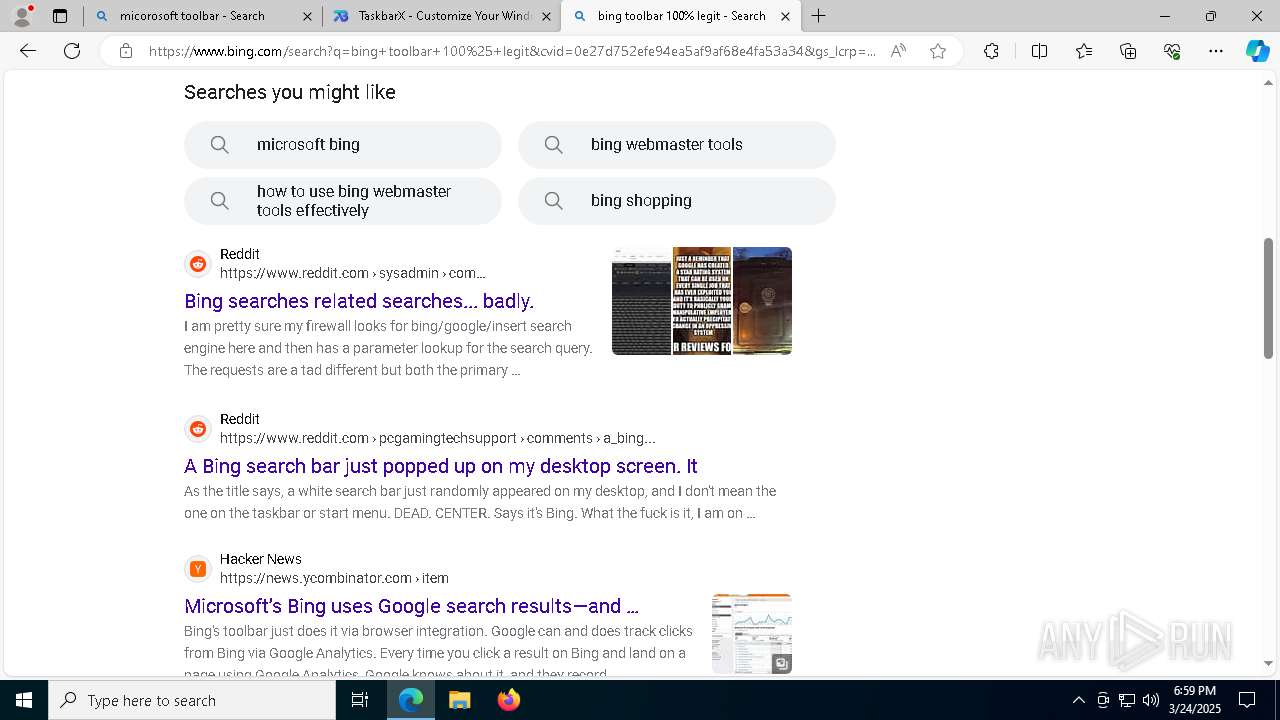This screenshot has width=1280, height=720.
Task: Select the 'microsoft bing' suggested search
Action: click(x=343, y=145)
